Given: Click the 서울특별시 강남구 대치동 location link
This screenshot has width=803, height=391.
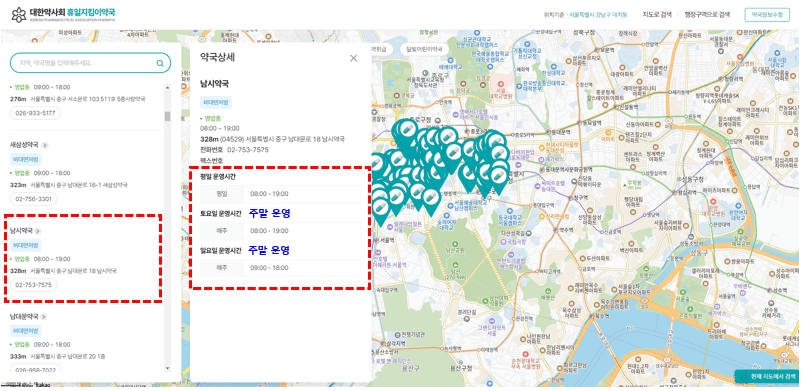Looking at the screenshot, I should coord(599,14).
